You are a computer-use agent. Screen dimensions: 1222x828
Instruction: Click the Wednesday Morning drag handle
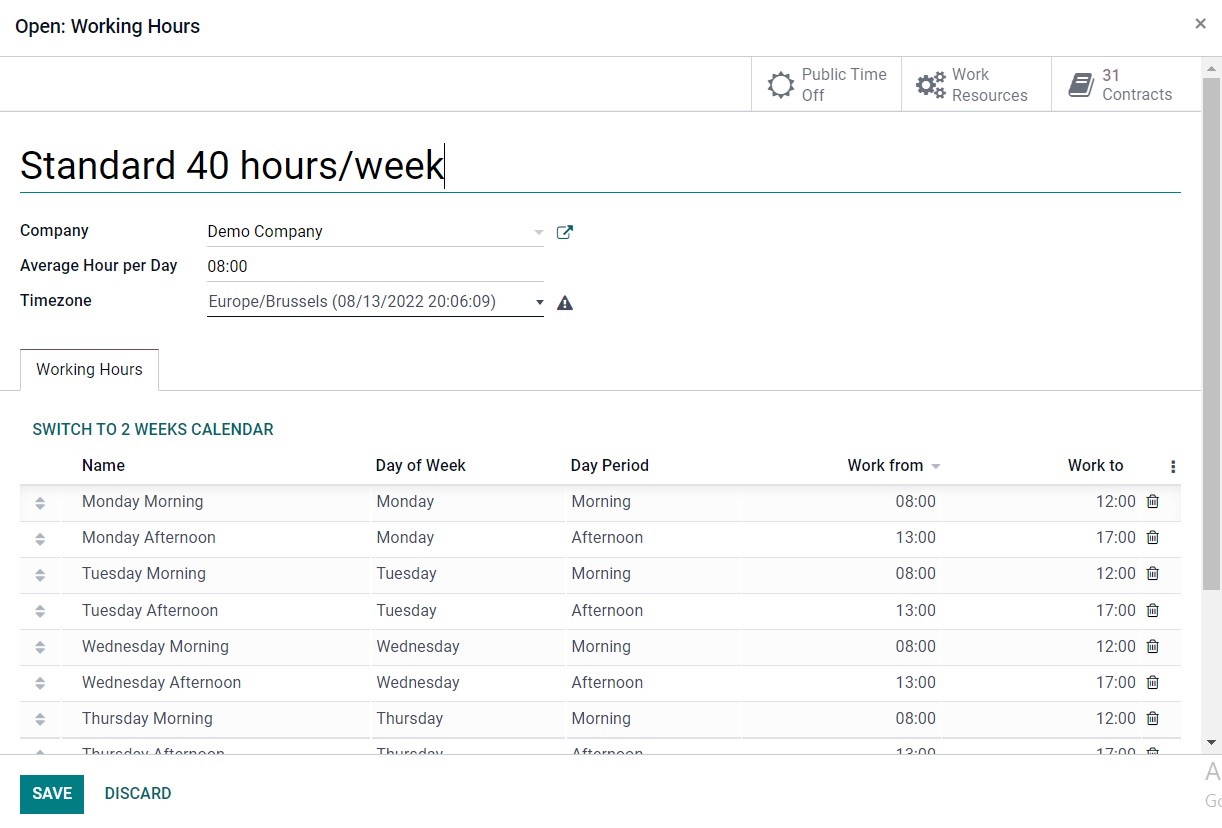(40, 647)
